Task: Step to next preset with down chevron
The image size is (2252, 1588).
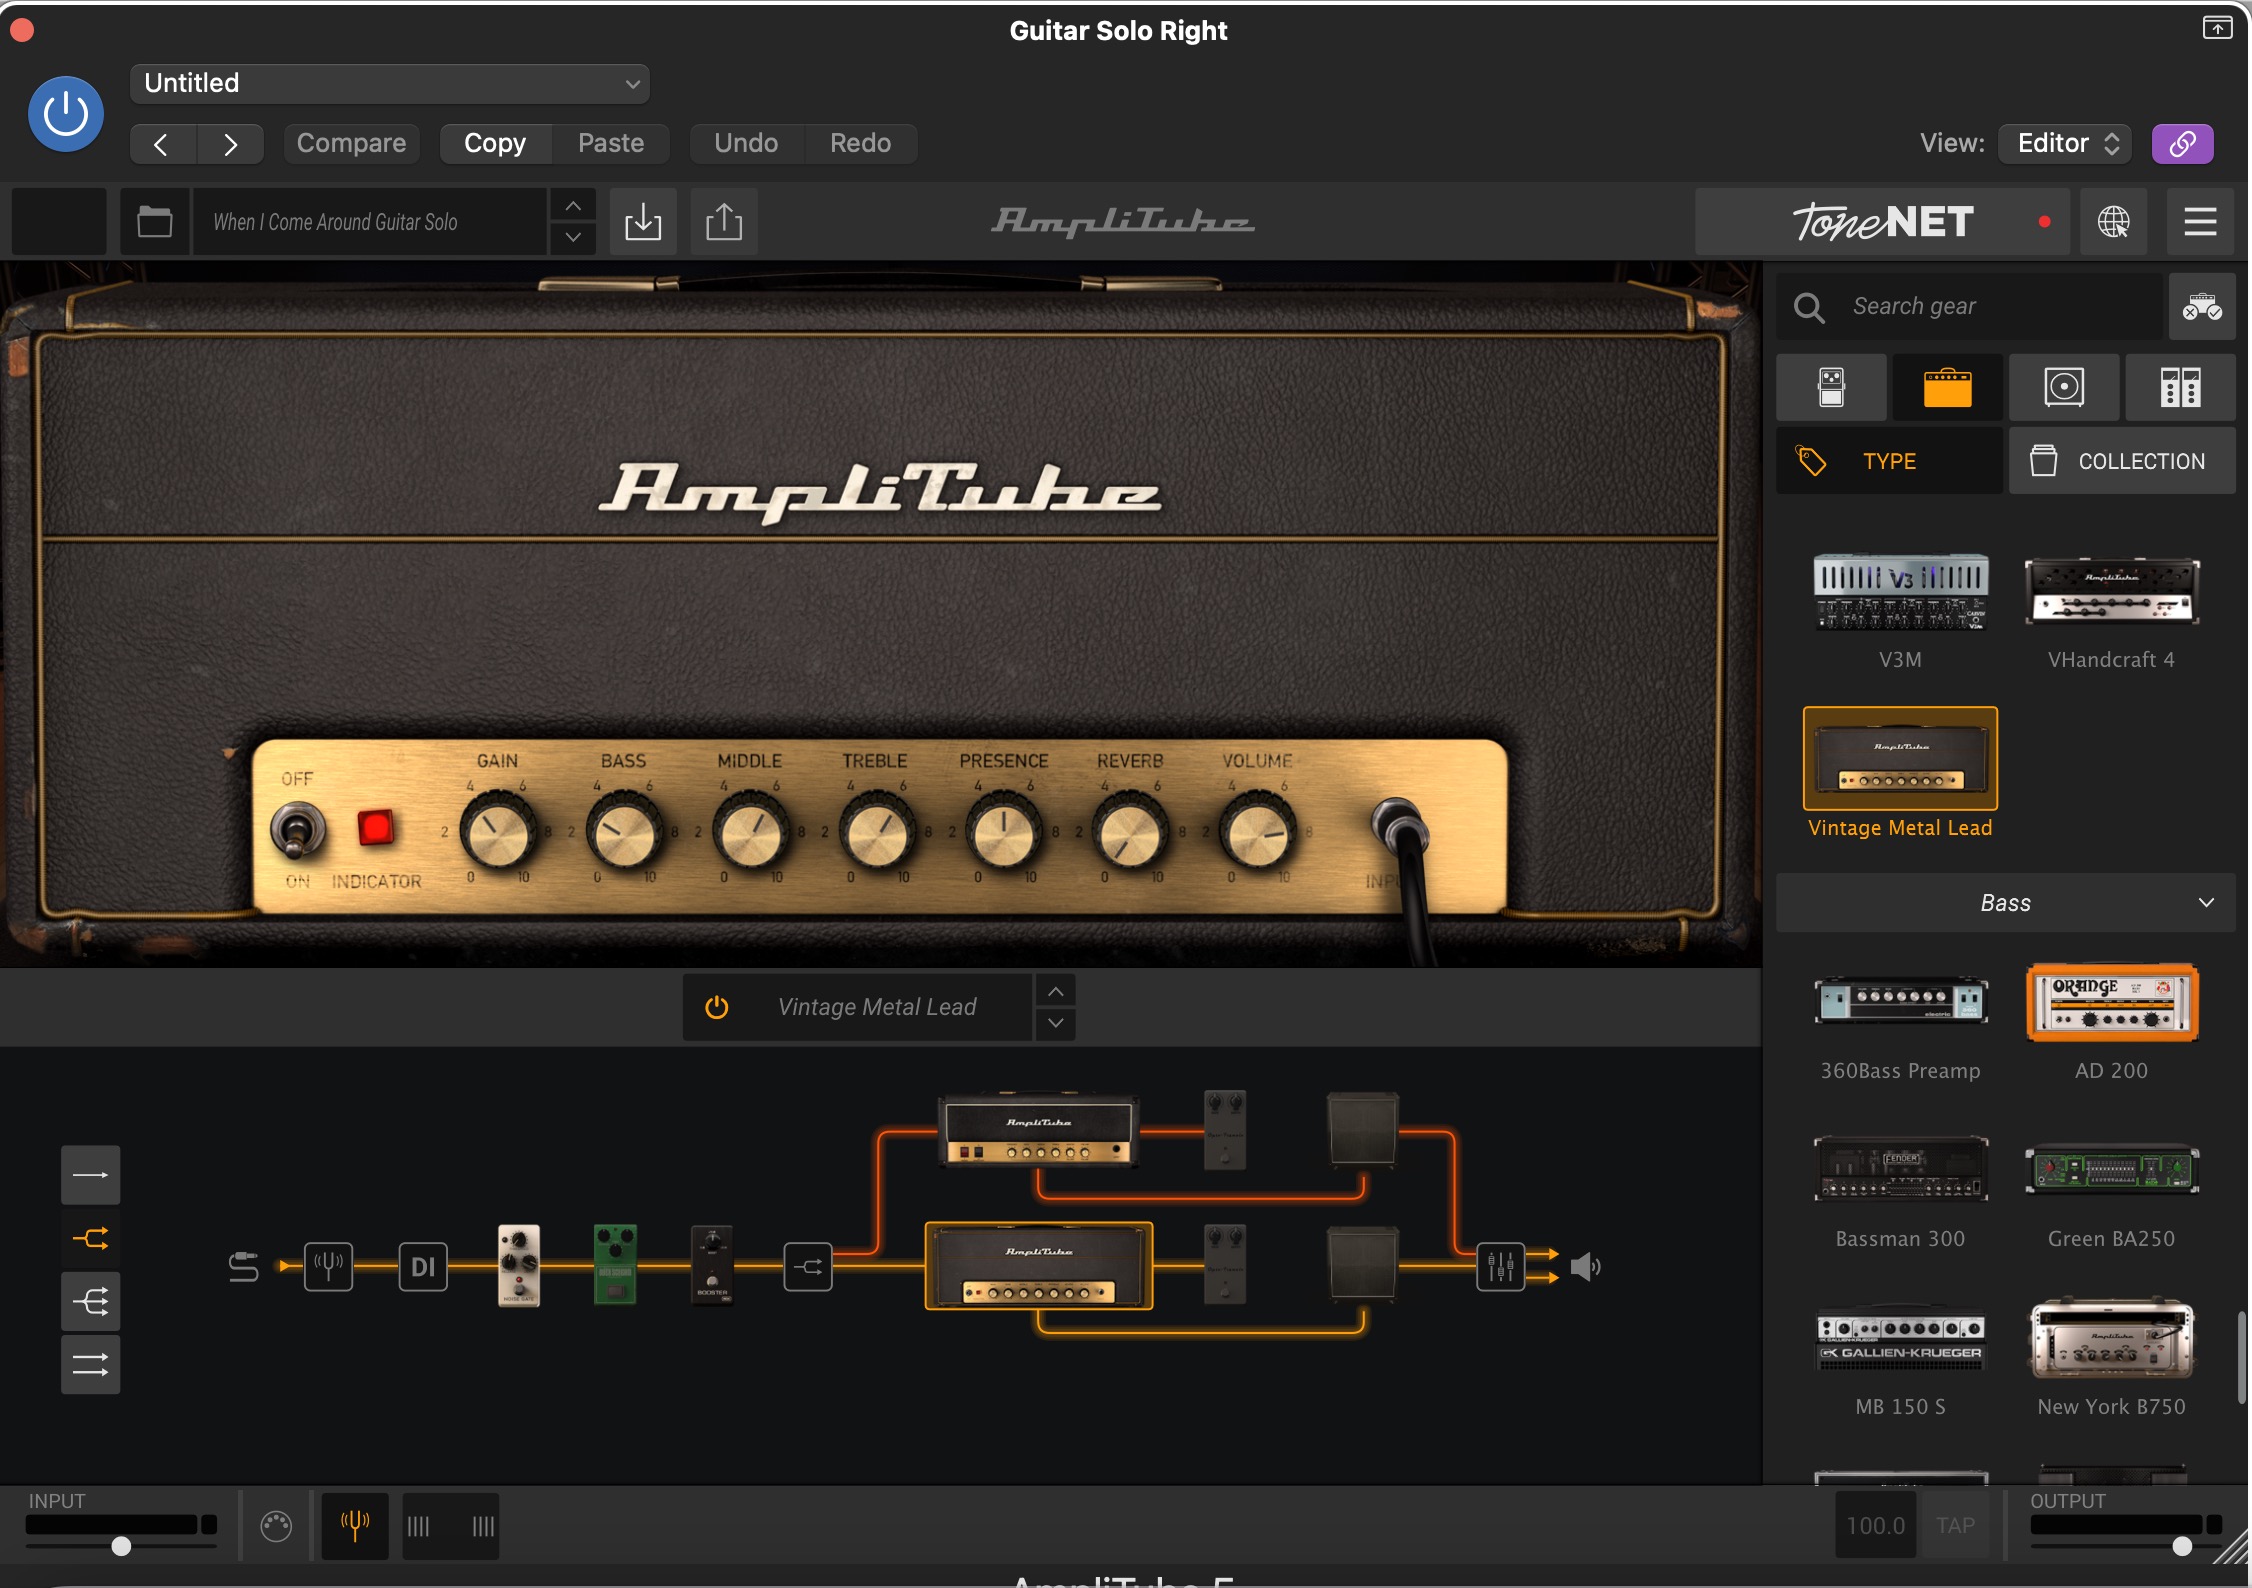Action: pyautogui.click(x=573, y=238)
